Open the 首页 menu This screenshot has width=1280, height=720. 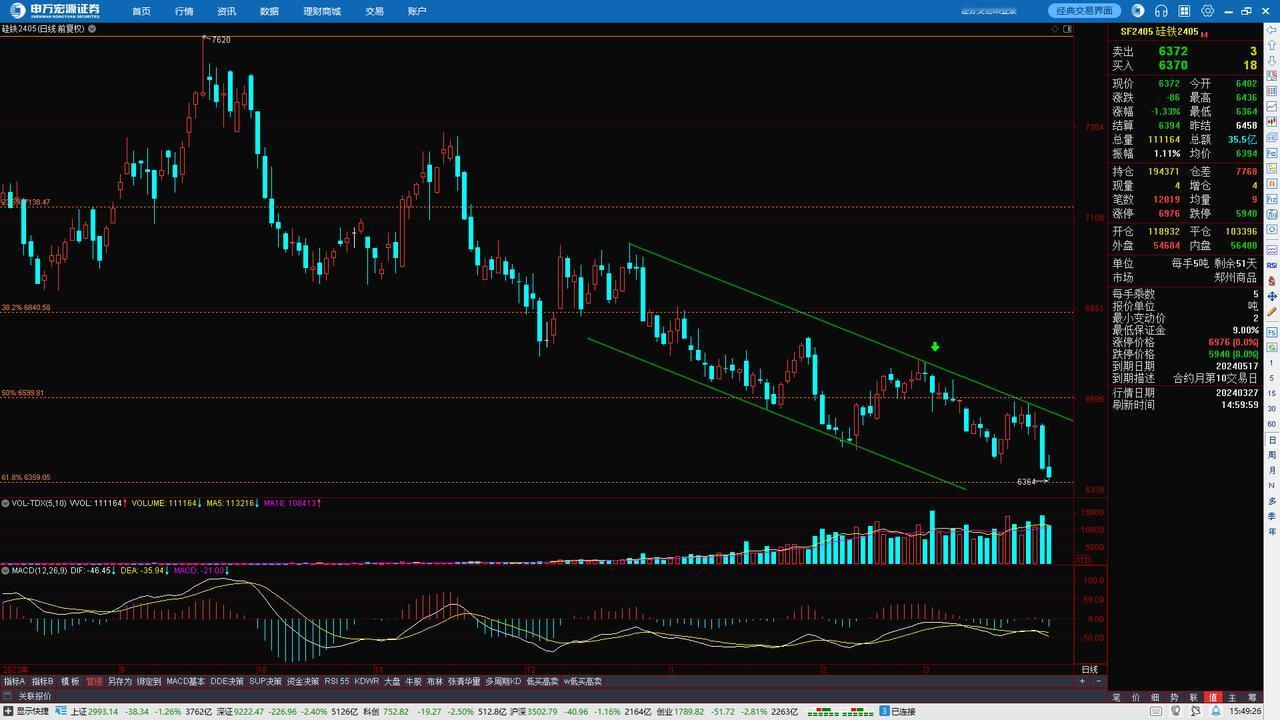(x=141, y=11)
